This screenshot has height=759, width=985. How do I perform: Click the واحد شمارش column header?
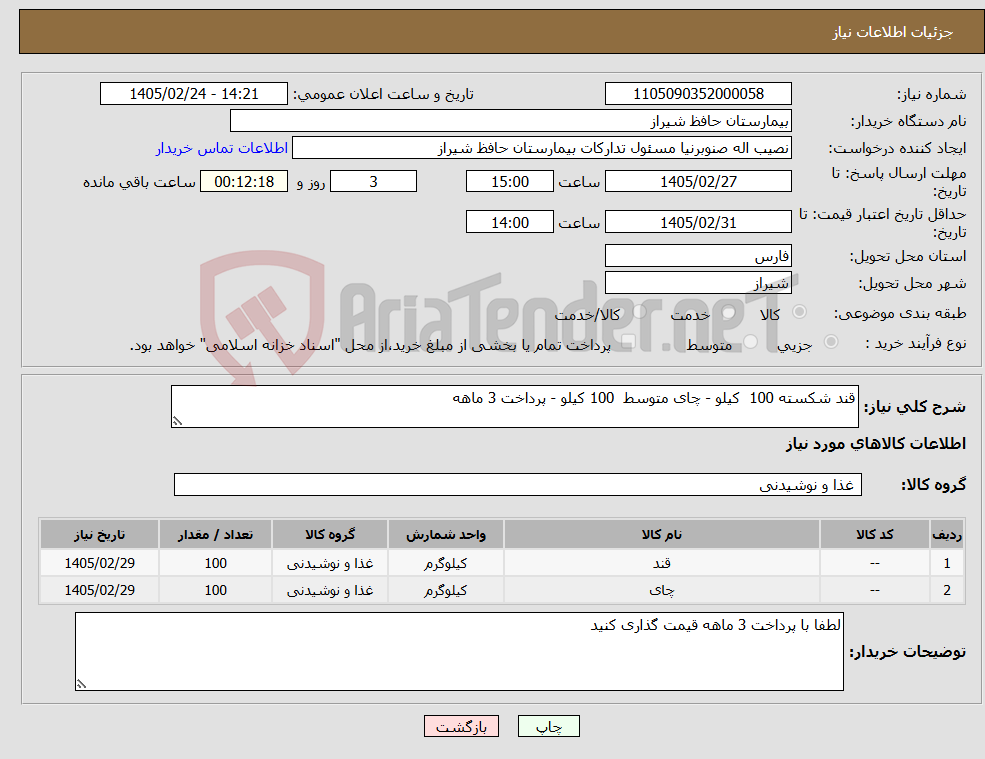tap(445, 535)
